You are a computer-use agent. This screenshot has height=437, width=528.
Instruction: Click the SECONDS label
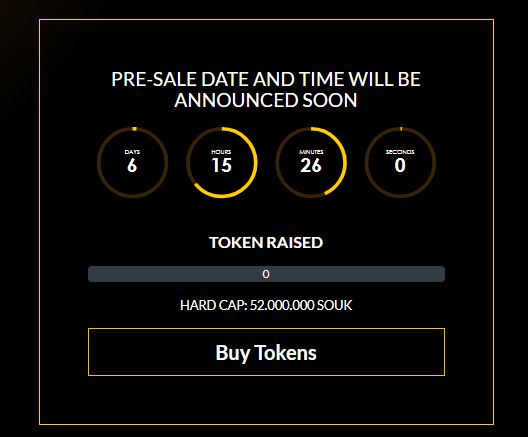[400, 152]
